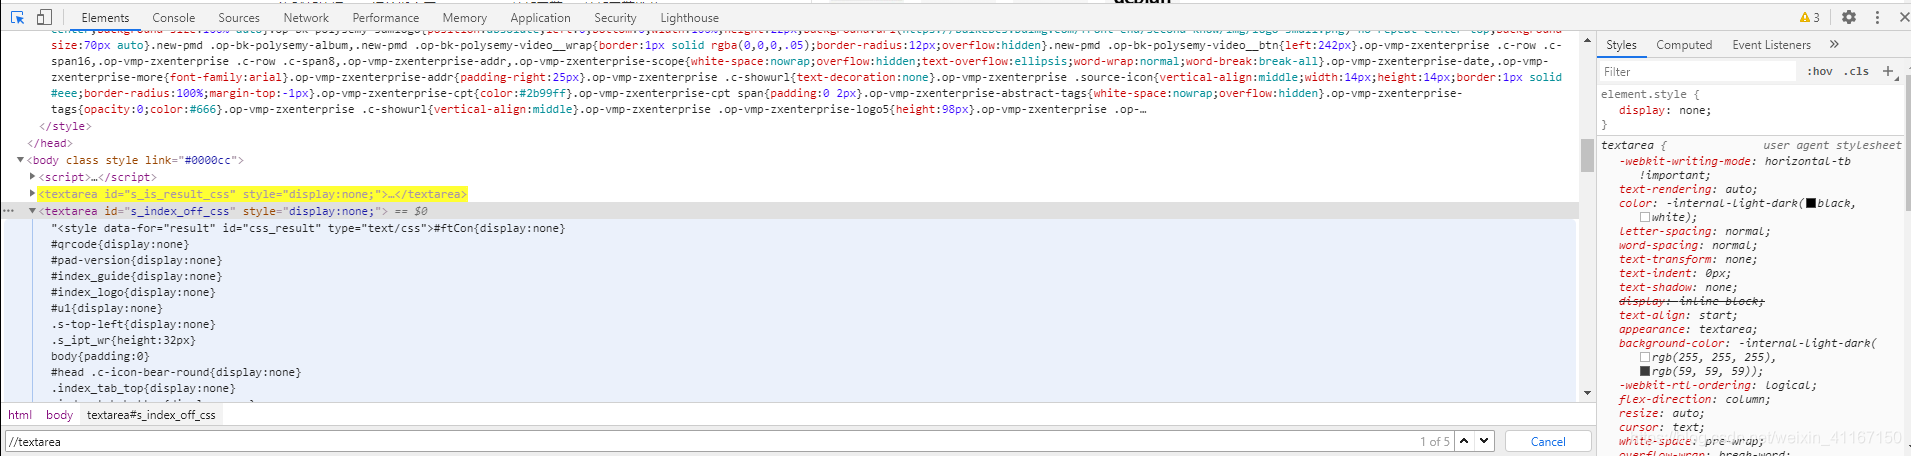This screenshot has height=456, width=1911.
Task: Click the #qrcode{display:none} text line
Action: coord(119,244)
